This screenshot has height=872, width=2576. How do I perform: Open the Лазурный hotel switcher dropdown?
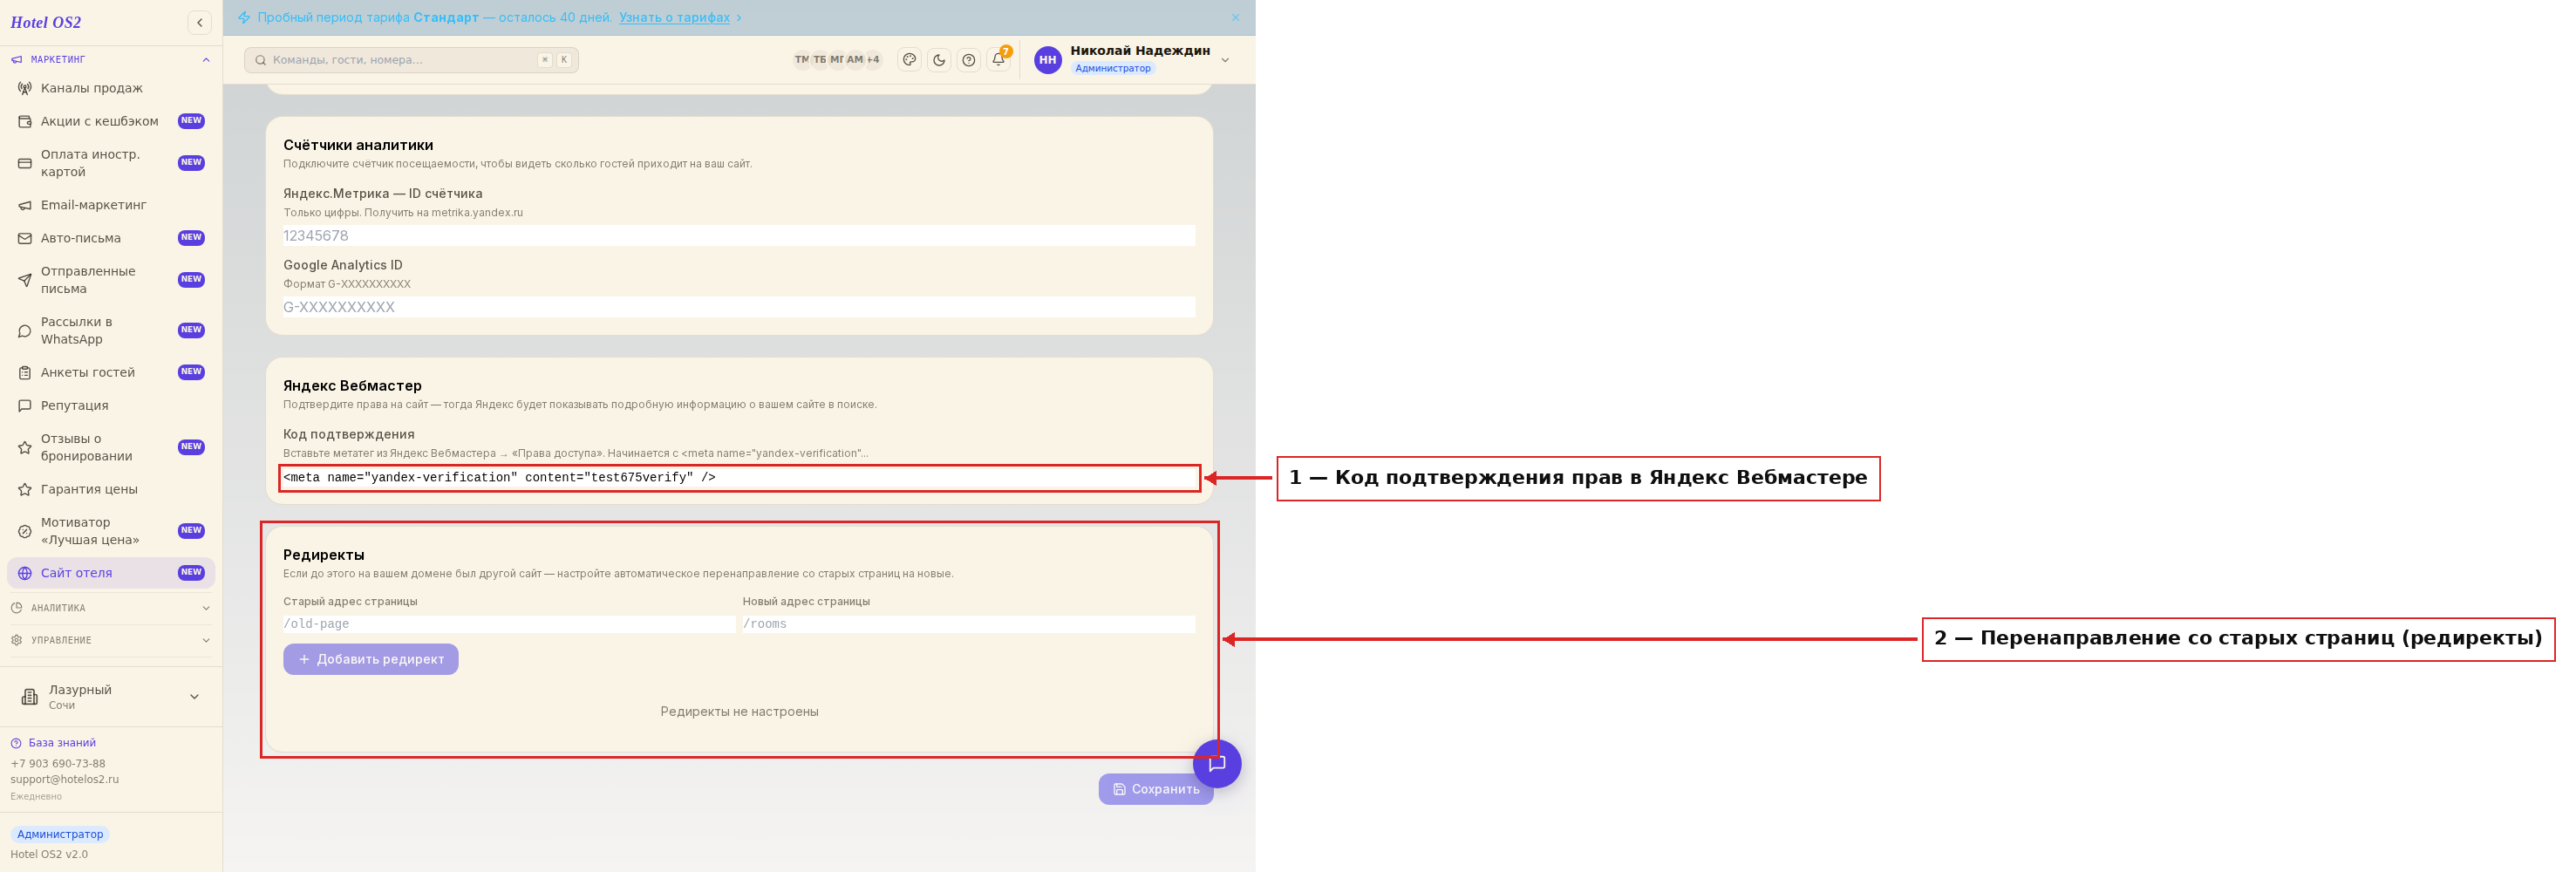click(x=111, y=697)
